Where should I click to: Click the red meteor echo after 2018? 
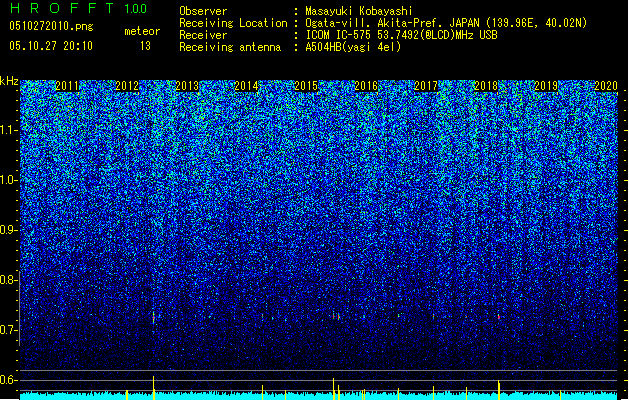pyautogui.click(x=499, y=317)
